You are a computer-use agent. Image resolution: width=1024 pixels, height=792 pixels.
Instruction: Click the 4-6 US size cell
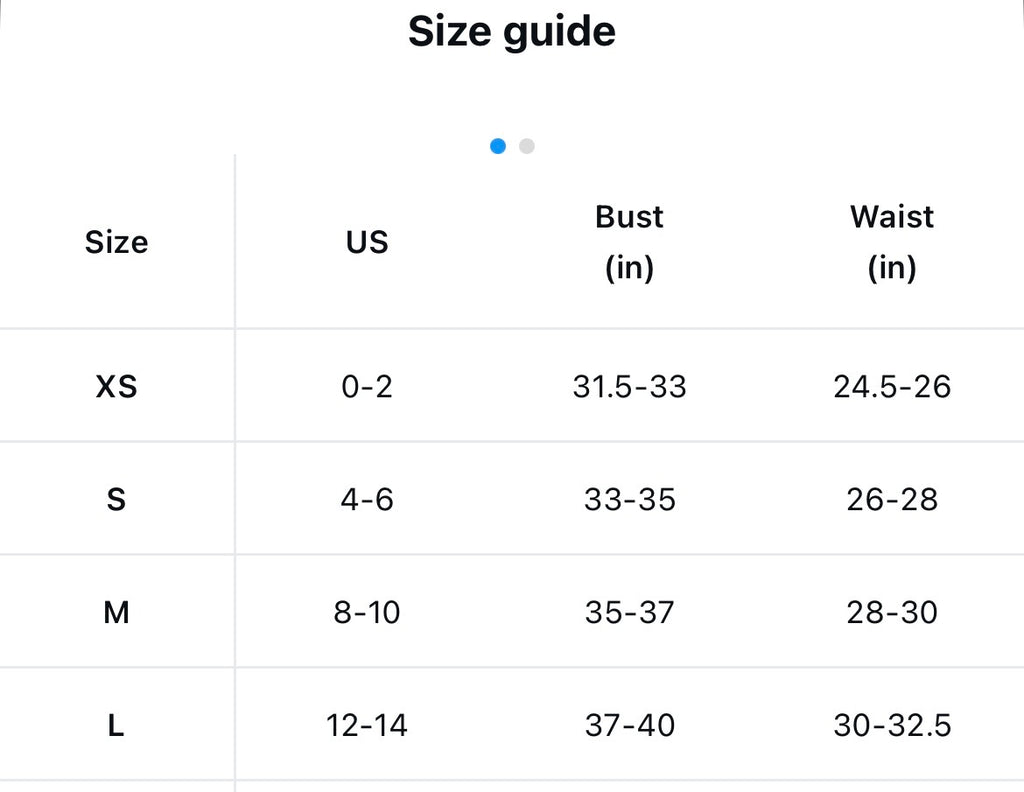[367, 499]
